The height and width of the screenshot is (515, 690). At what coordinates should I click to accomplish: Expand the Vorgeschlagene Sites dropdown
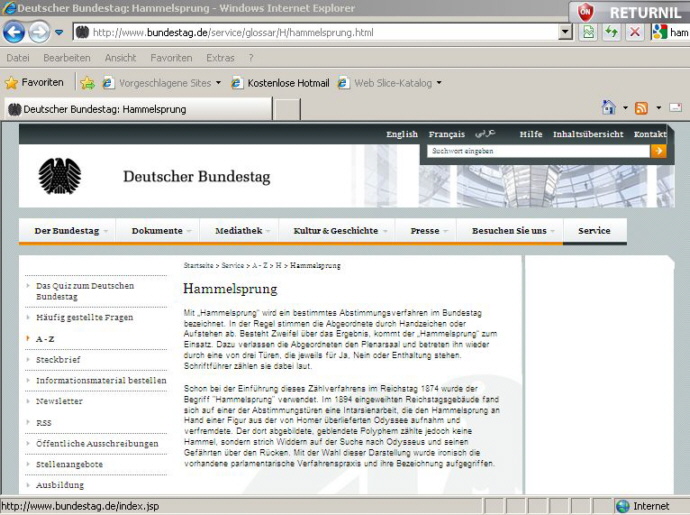[218, 83]
